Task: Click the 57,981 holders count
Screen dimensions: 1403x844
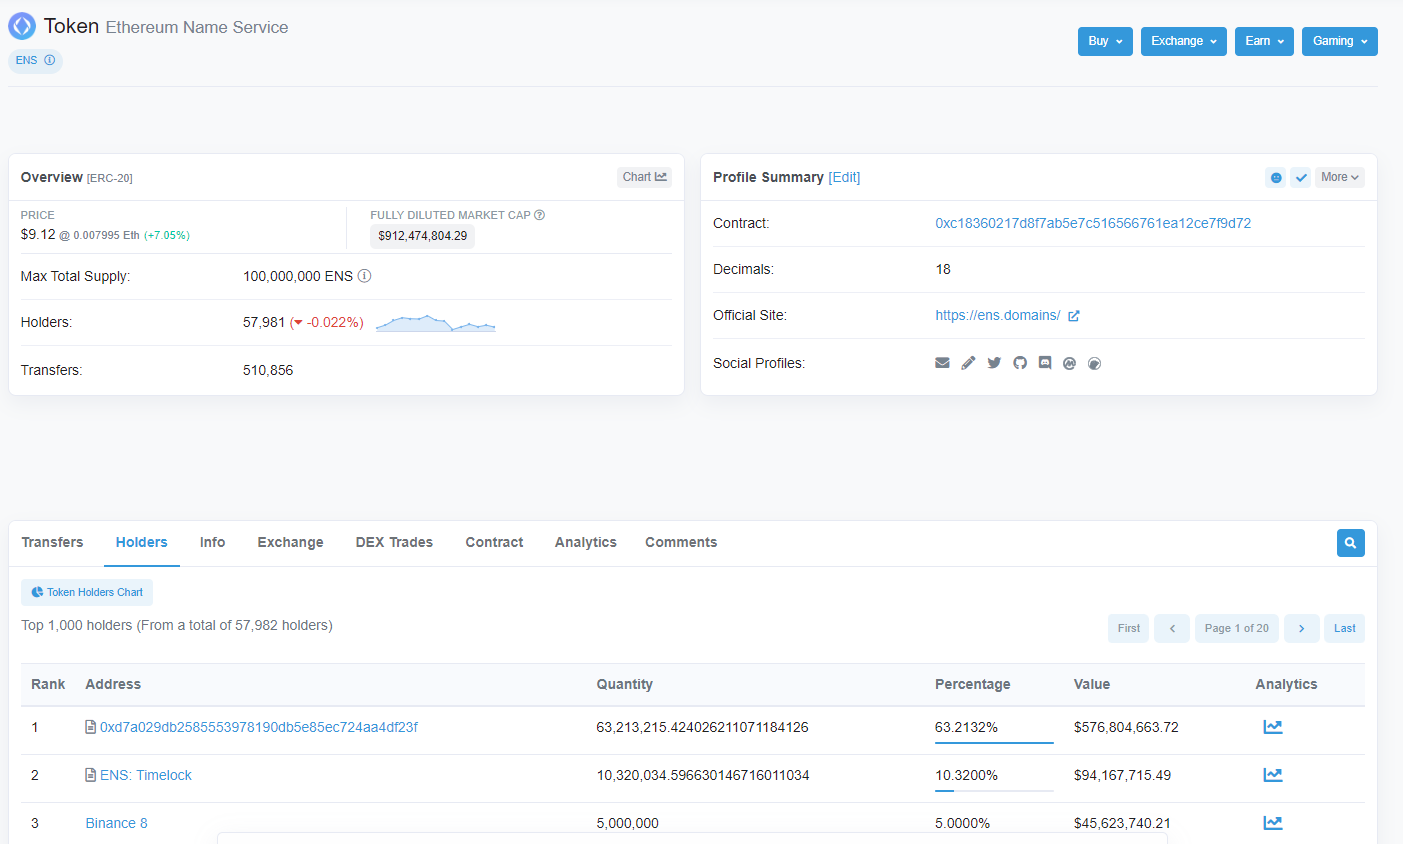Action: coord(264,322)
